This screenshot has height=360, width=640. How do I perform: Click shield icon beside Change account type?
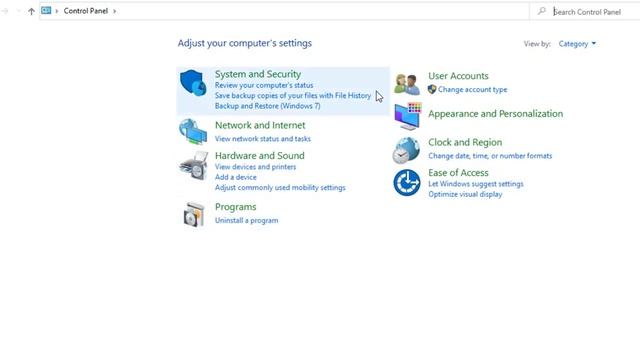[432, 89]
